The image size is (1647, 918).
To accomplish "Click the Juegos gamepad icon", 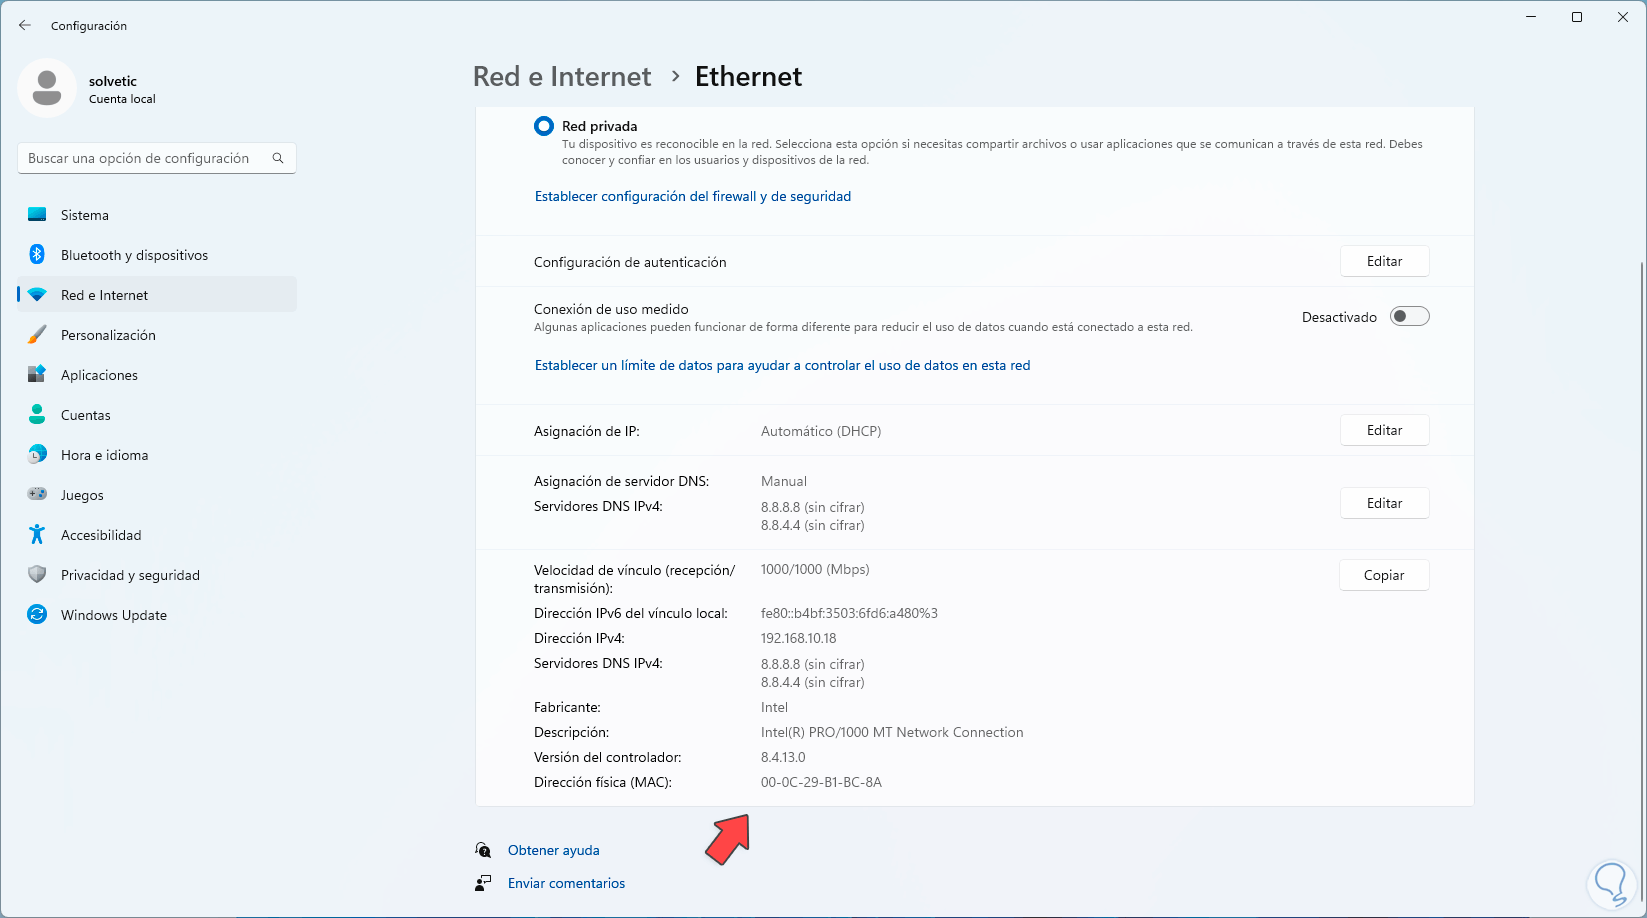I will (37, 495).
